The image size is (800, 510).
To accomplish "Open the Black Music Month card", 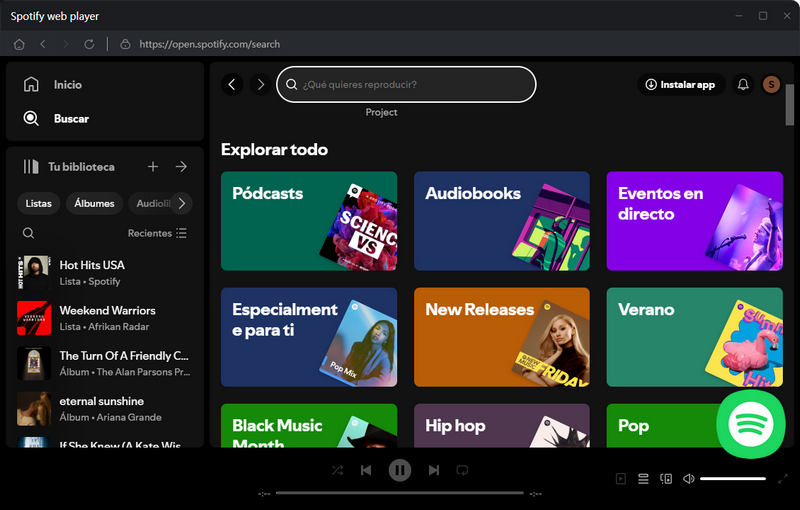I will tap(309, 426).
